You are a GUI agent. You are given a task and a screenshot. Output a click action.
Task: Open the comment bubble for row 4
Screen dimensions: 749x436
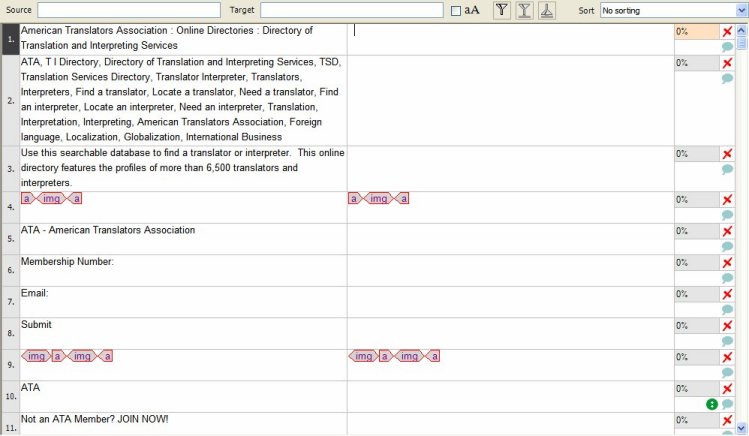click(x=727, y=215)
